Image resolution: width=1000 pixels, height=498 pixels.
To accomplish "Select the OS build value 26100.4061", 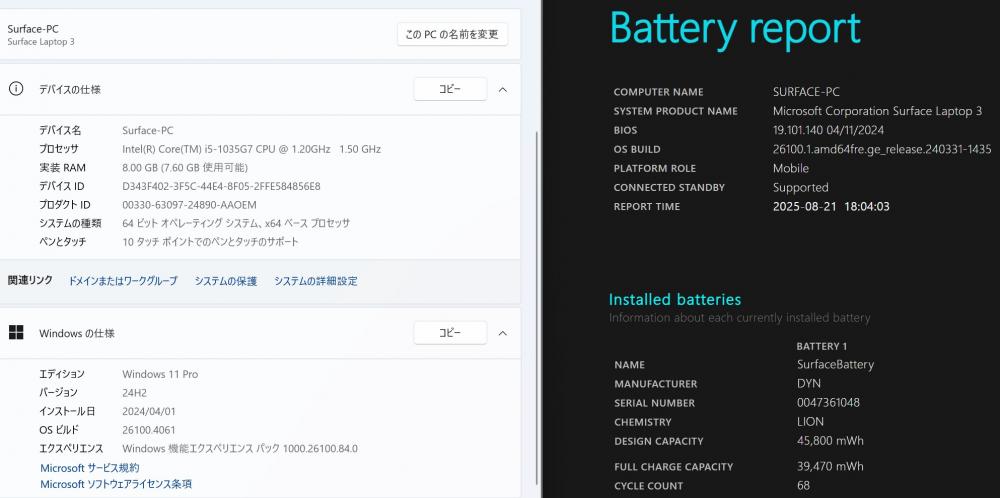I will point(149,430).
